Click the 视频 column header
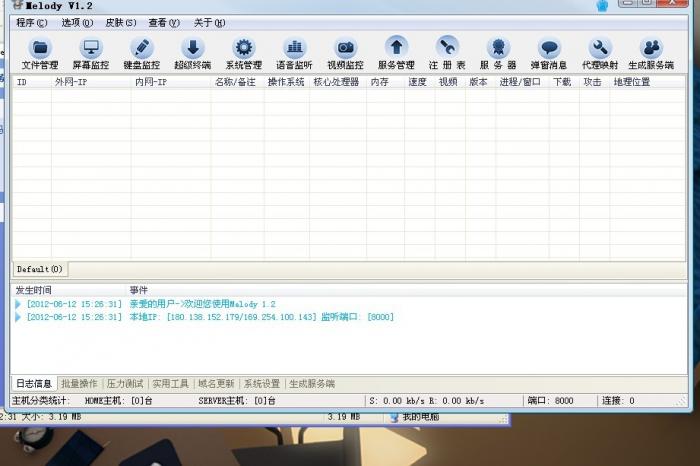Image resolution: width=700 pixels, height=466 pixels. pyautogui.click(x=450, y=82)
